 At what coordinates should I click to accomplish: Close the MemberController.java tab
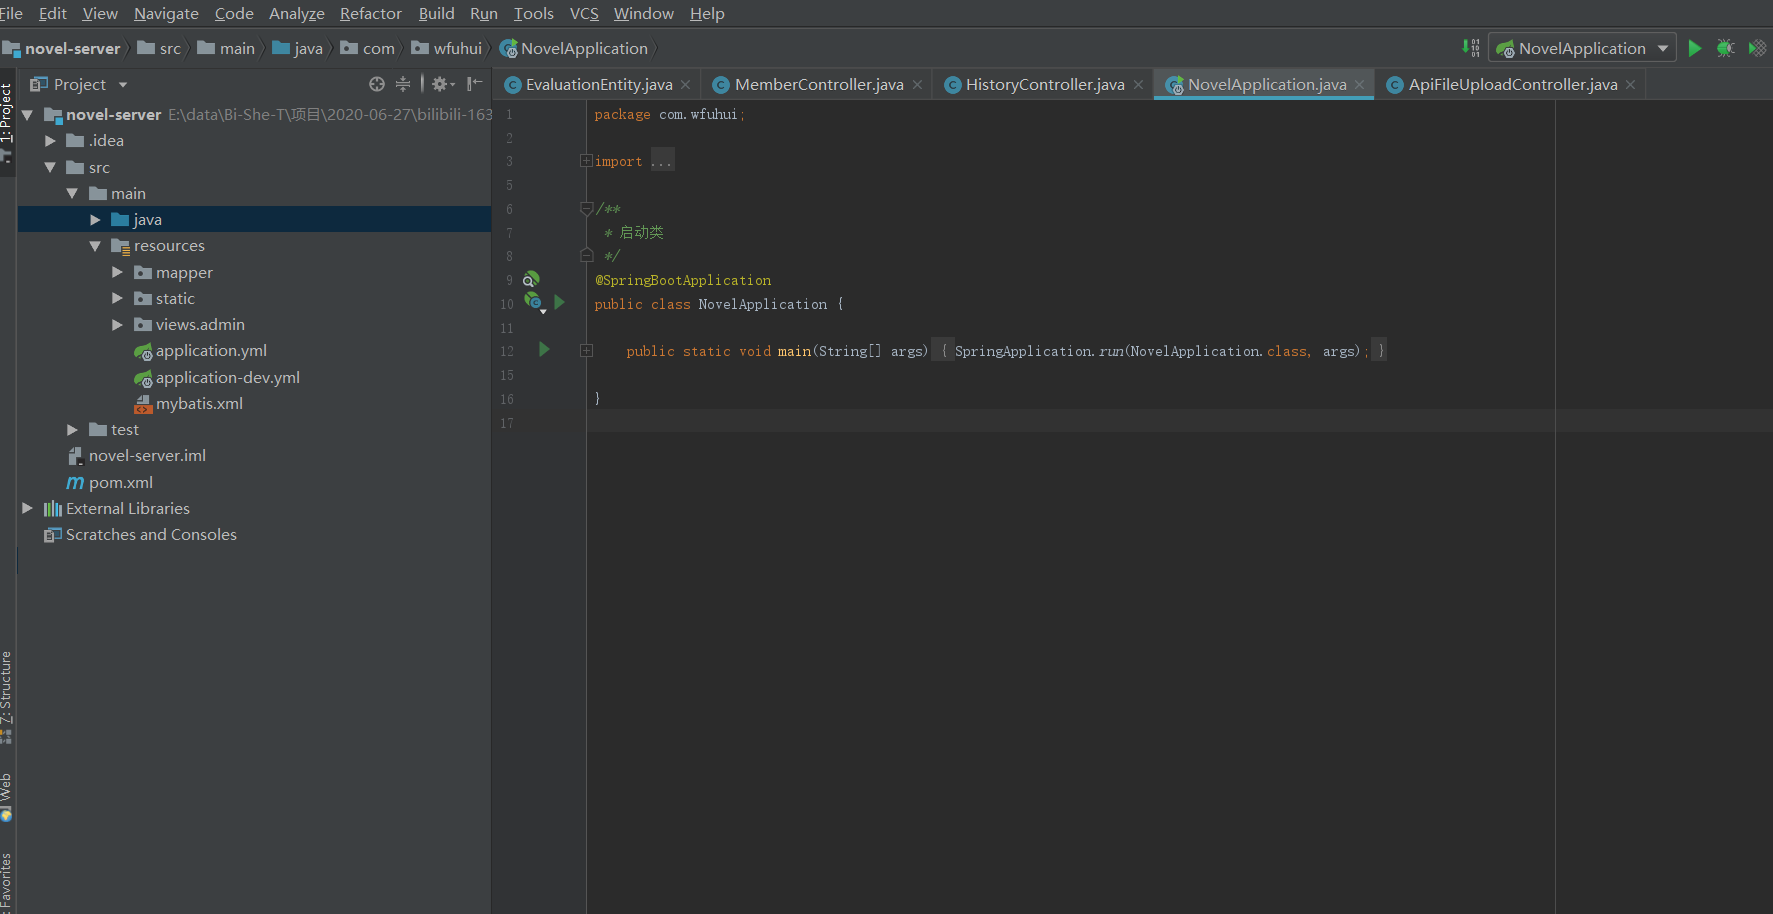917,85
